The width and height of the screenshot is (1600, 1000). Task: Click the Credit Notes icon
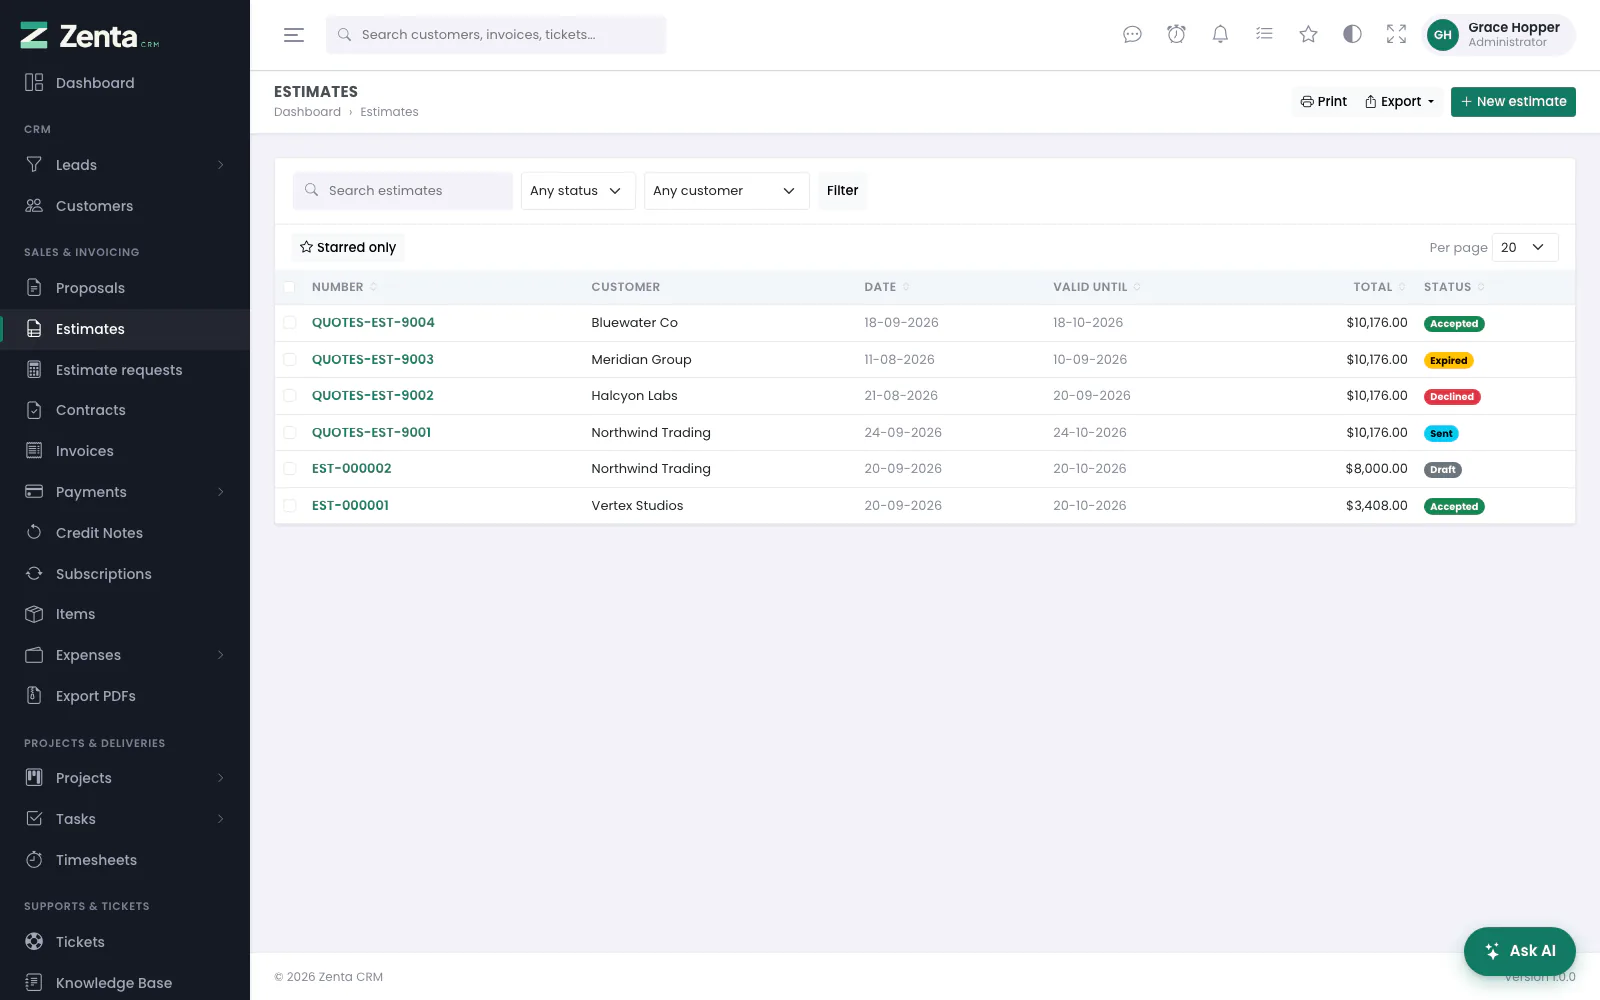coord(34,533)
